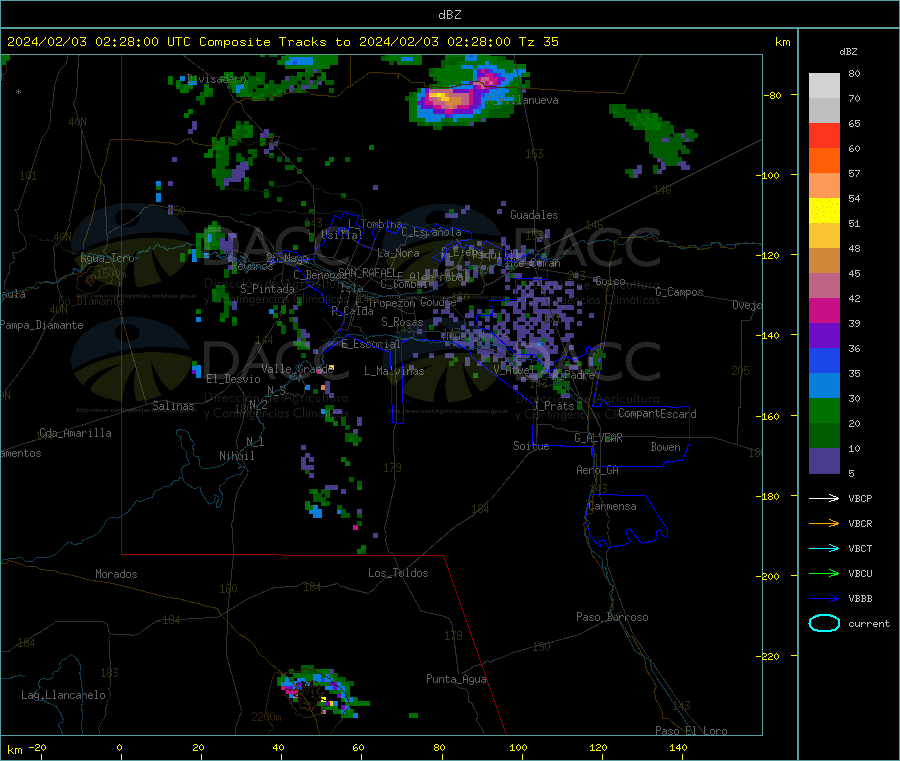Click the green VBCU arrow legend icon

[824, 573]
